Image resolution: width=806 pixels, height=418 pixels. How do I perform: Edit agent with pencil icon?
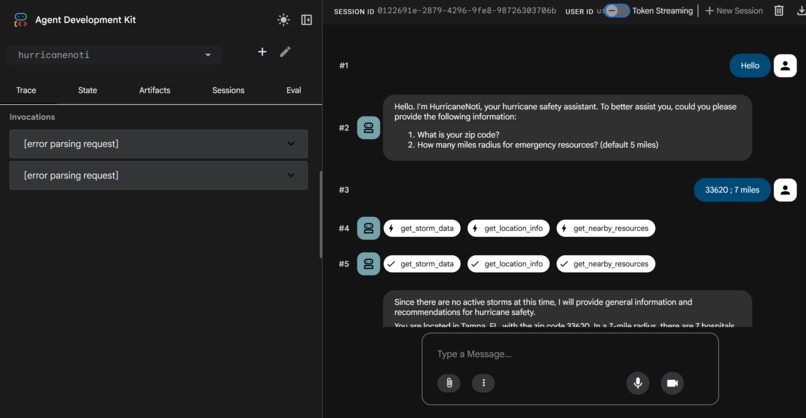(285, 52)
